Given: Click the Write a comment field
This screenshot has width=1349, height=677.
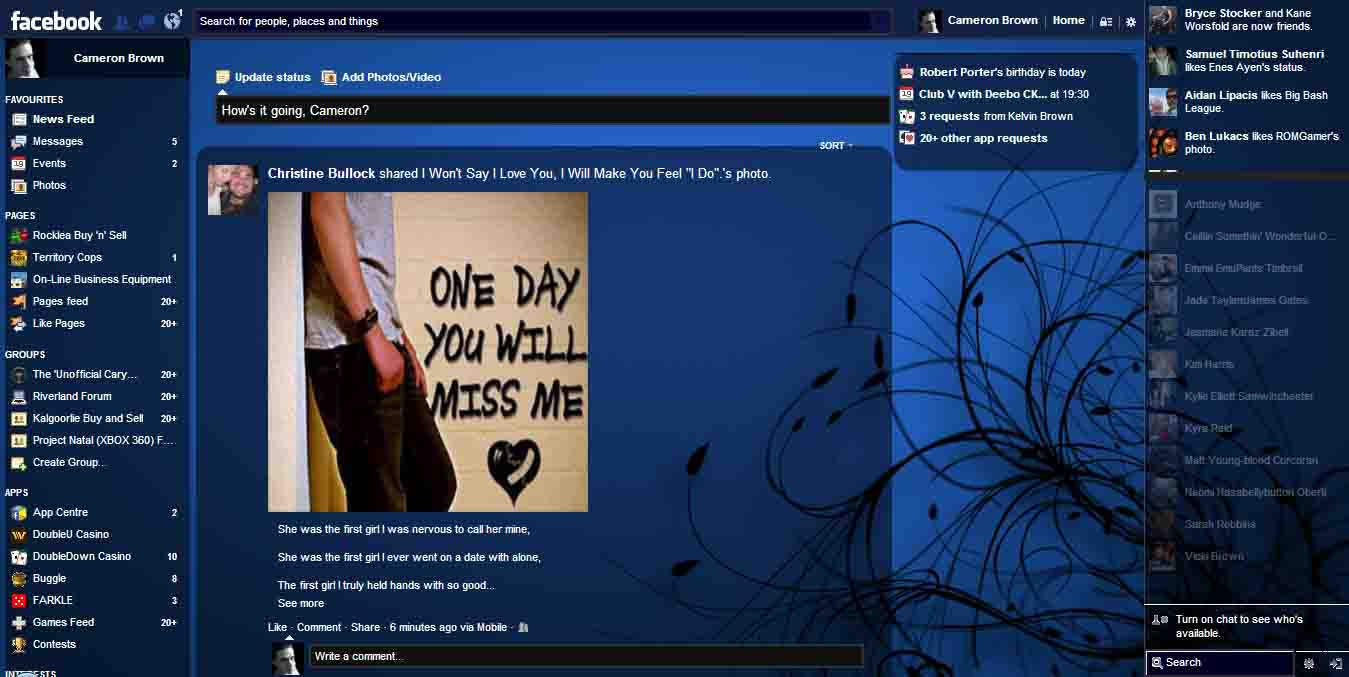Looking at the screenshot, I should pos(586,656).
